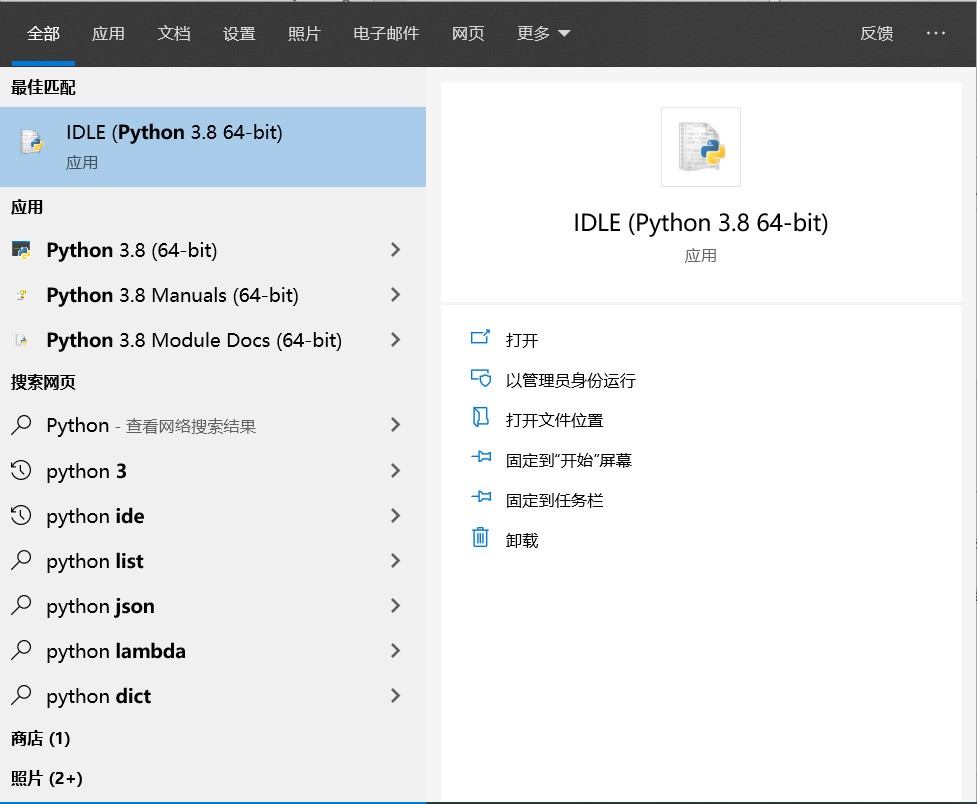
Task: Open the 商店 (1) results group
Action: 41,739
